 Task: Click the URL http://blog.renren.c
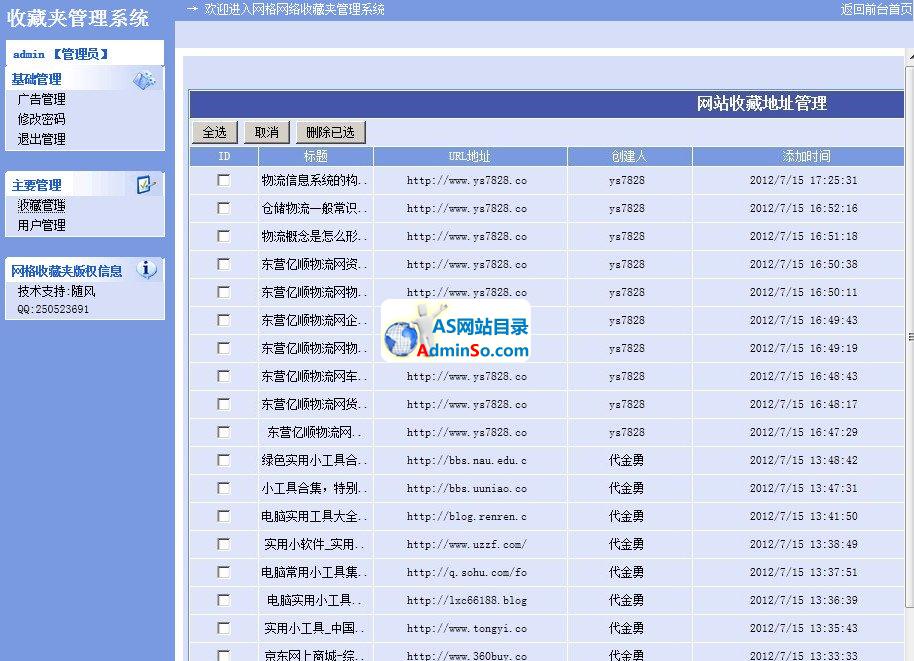pos(467,516)
